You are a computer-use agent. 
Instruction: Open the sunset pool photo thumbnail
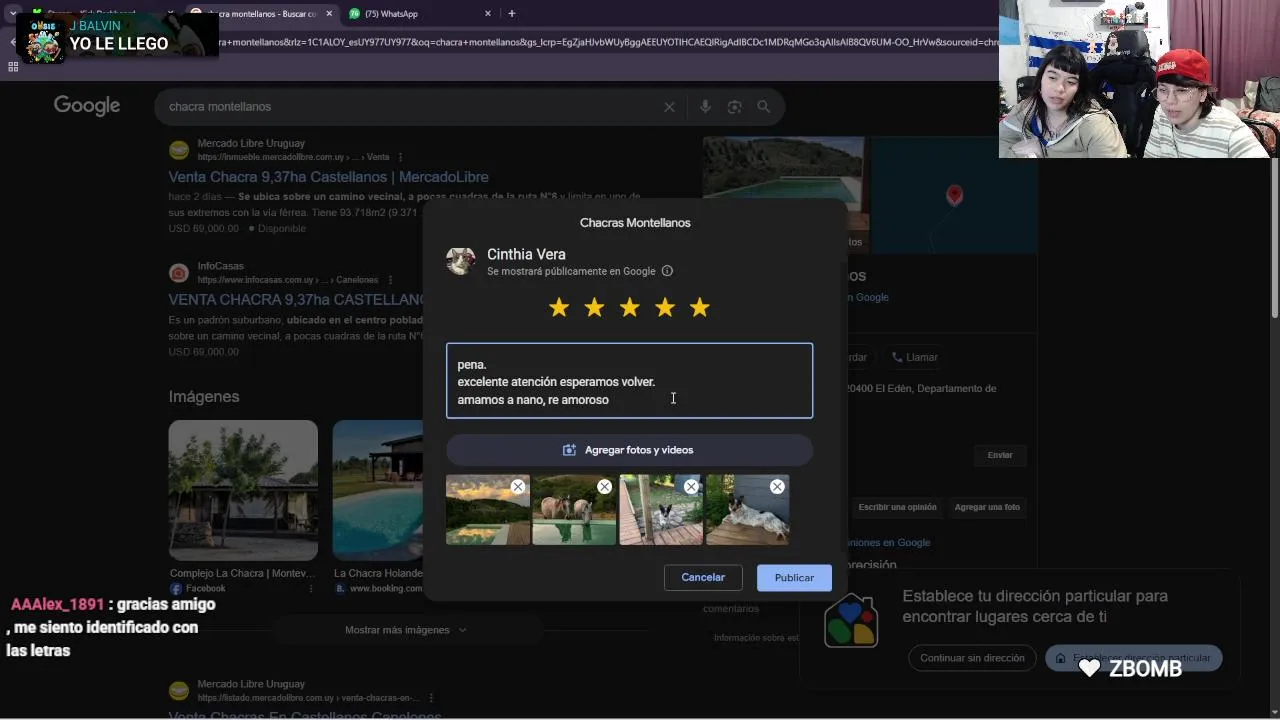[487, 510]
